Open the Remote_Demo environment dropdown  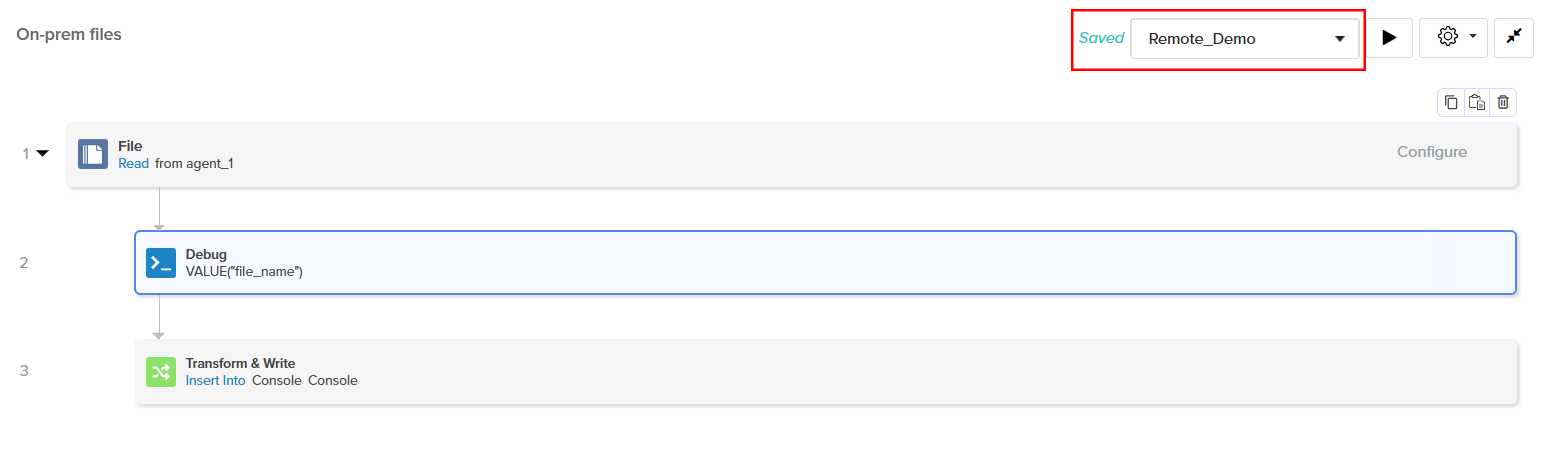(1245, 39)
